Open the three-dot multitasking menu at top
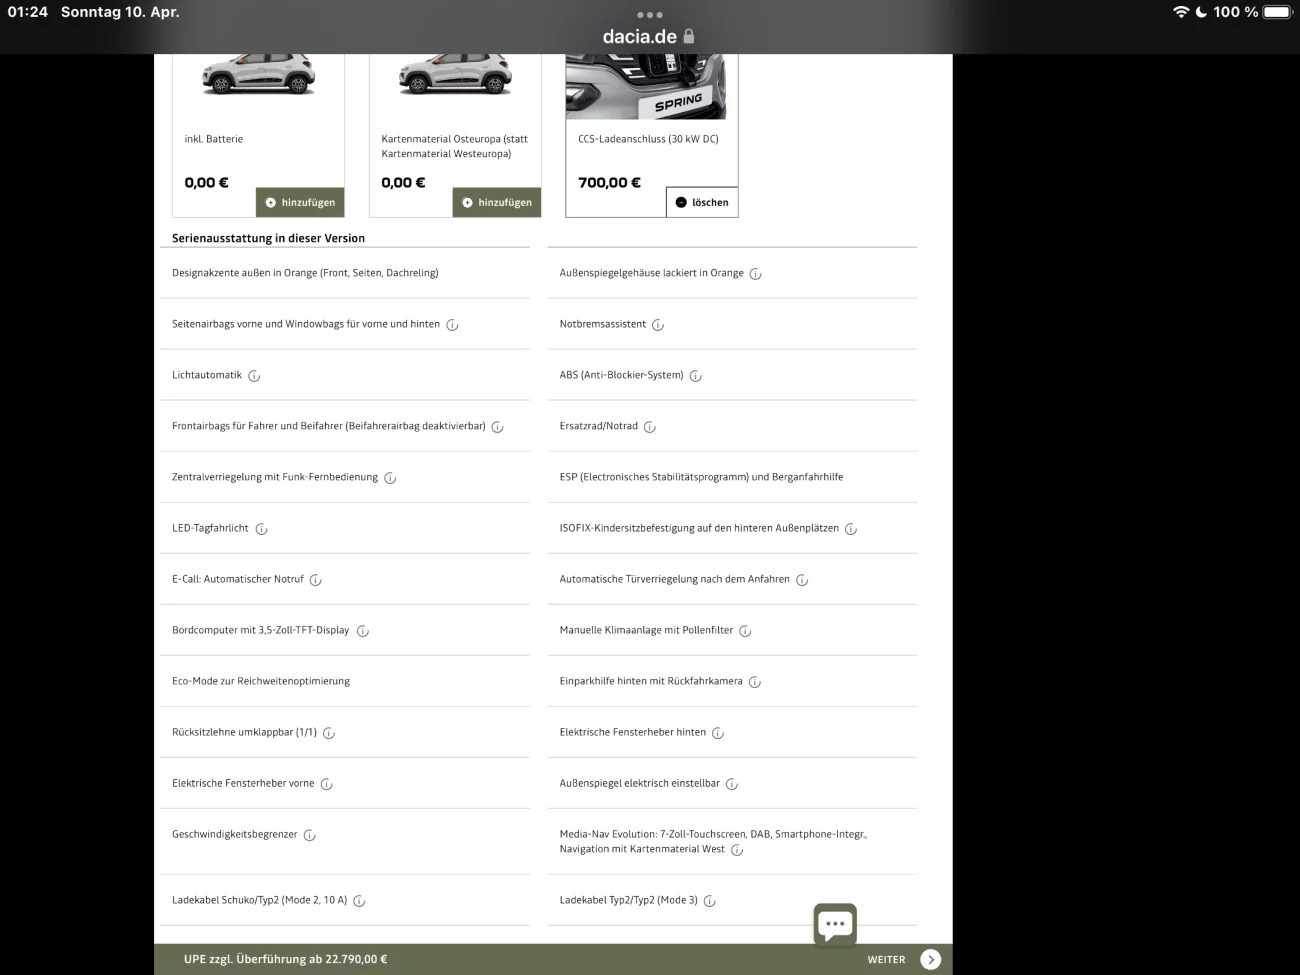The height and width of the screenshot is (975, 1300). click(649, 15)
